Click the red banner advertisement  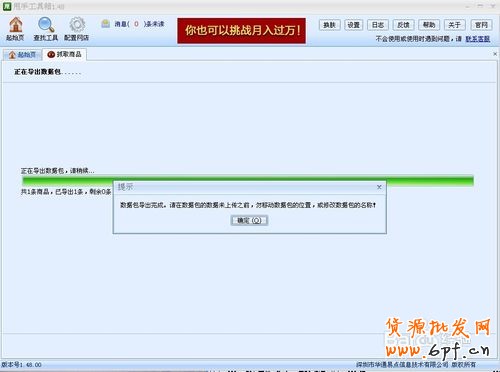click(x=241, y=31)
